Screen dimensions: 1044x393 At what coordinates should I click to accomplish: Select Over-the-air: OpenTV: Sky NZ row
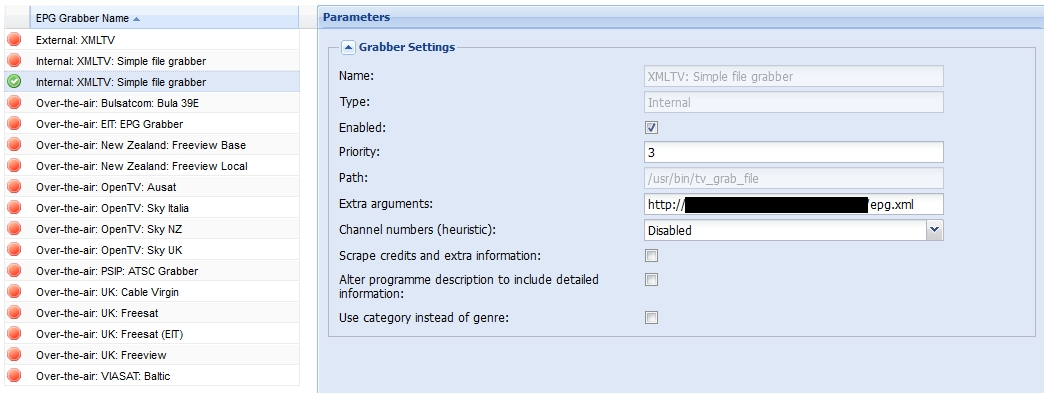pos(152,229)
